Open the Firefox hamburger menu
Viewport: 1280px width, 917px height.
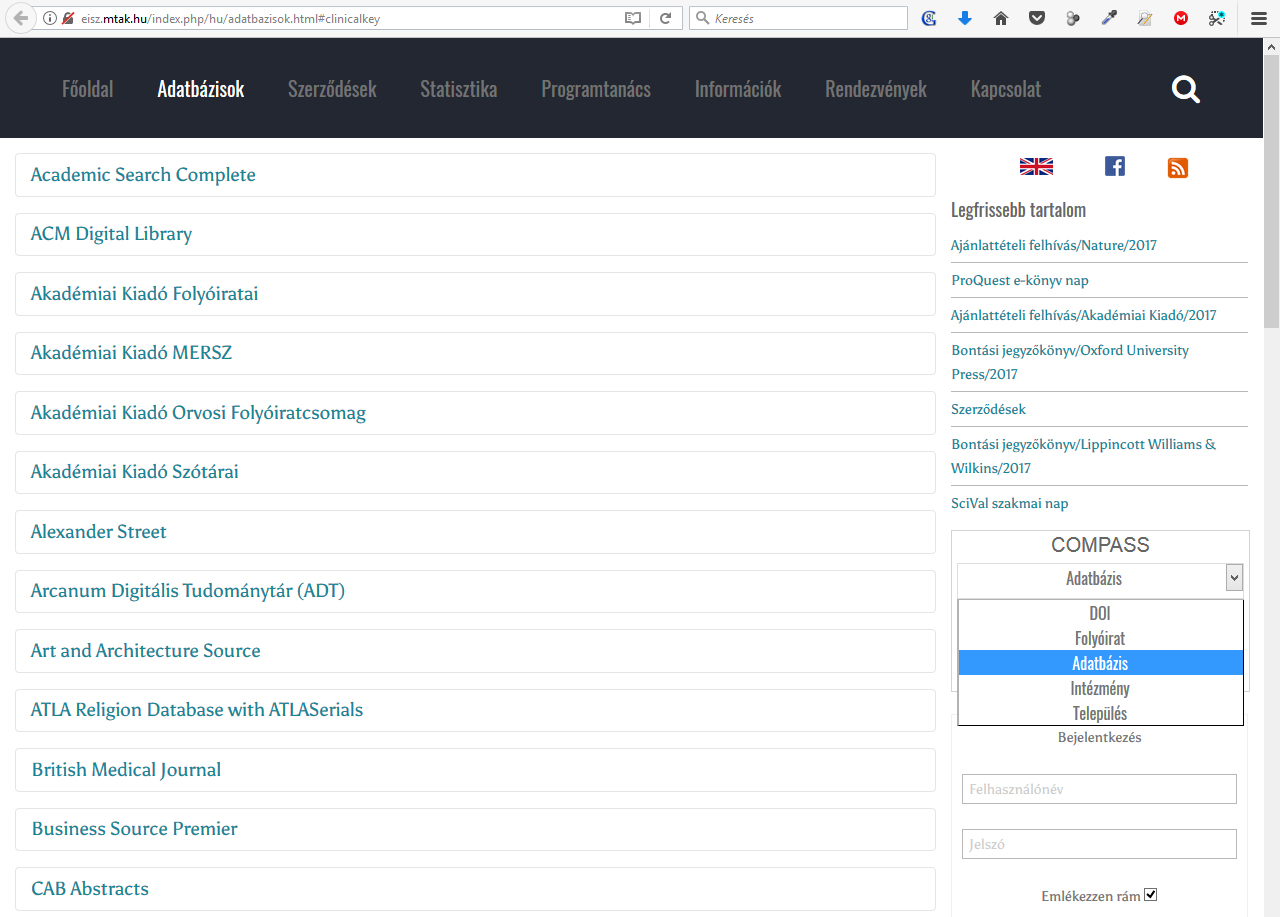(x=1259, y=18)
